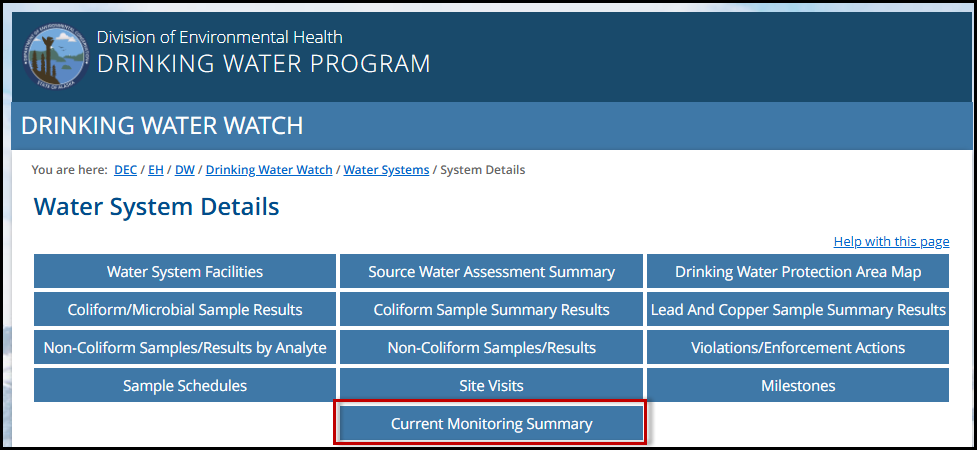977x450 pixels.
Task: Go to DW breadcrumb link
Action: click(x=185, y=170)
